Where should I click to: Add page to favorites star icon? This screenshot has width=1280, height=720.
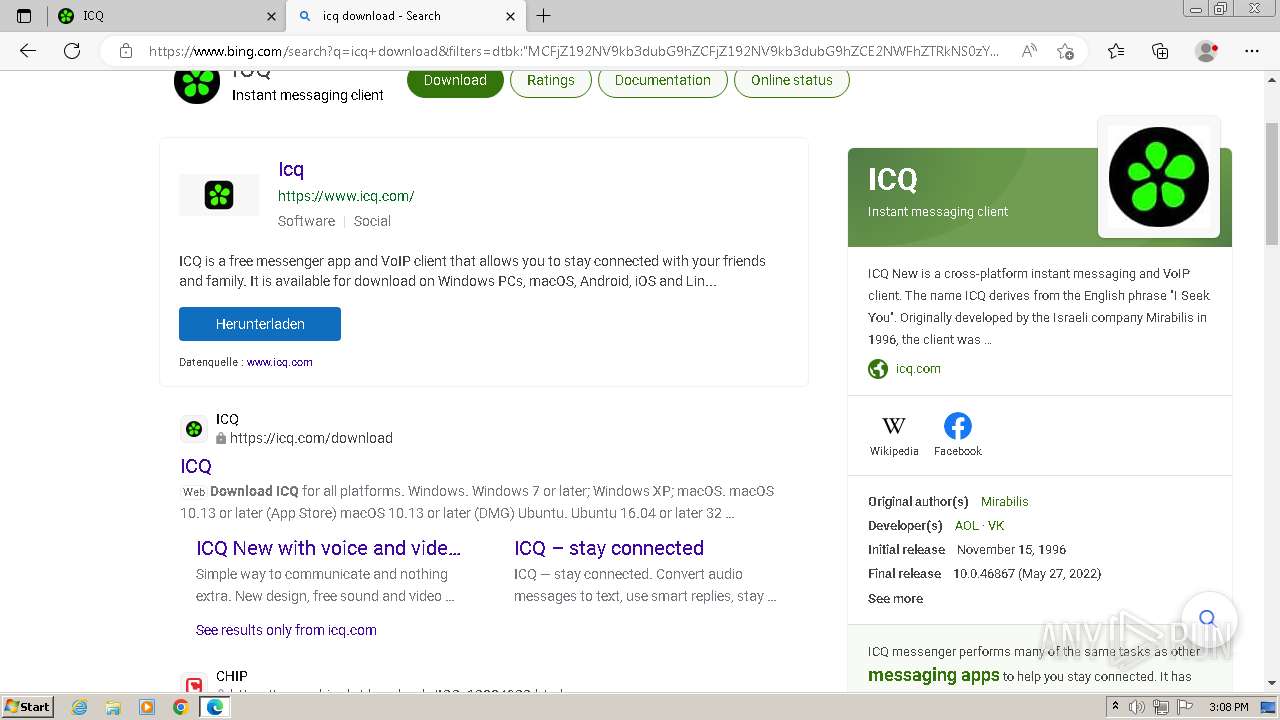tap(1065, 51)
